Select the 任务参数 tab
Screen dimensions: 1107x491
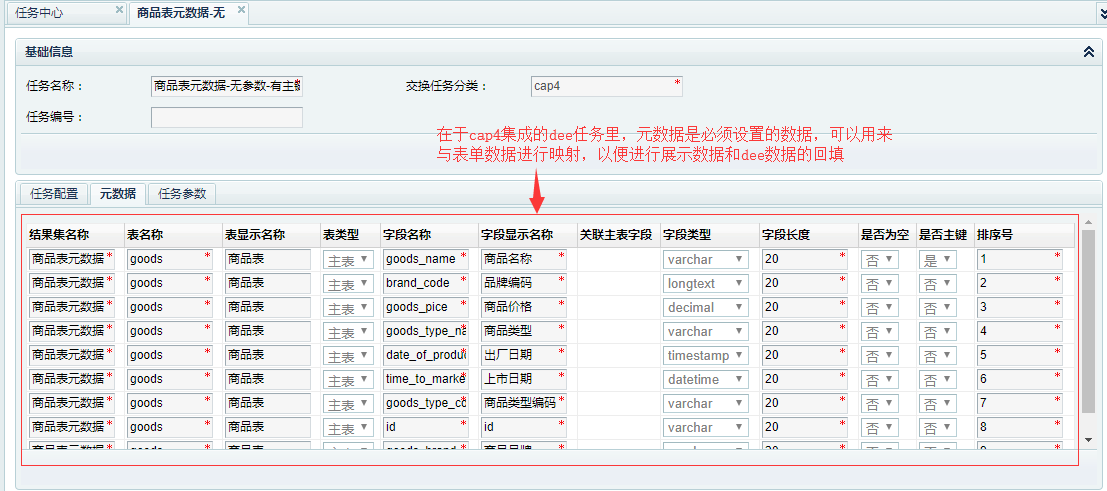click(x=182, y=194)
